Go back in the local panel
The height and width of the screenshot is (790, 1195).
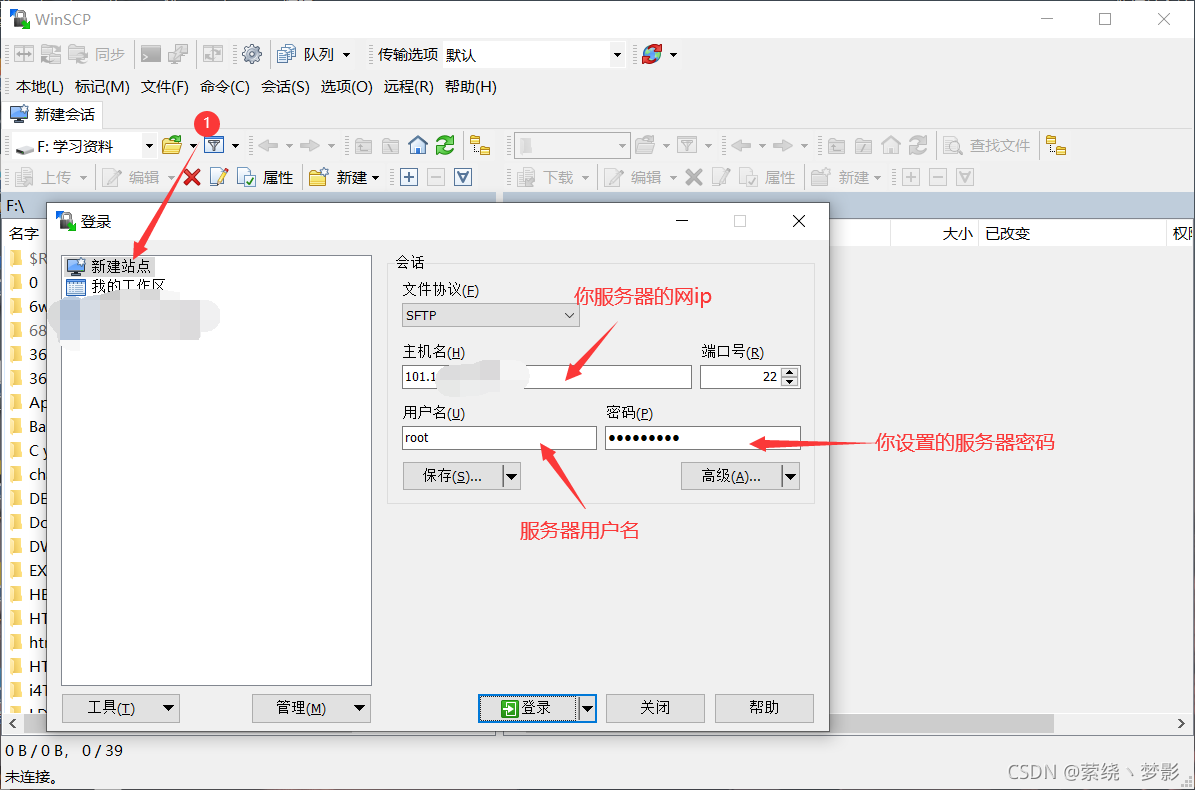[x=268, y=145]
